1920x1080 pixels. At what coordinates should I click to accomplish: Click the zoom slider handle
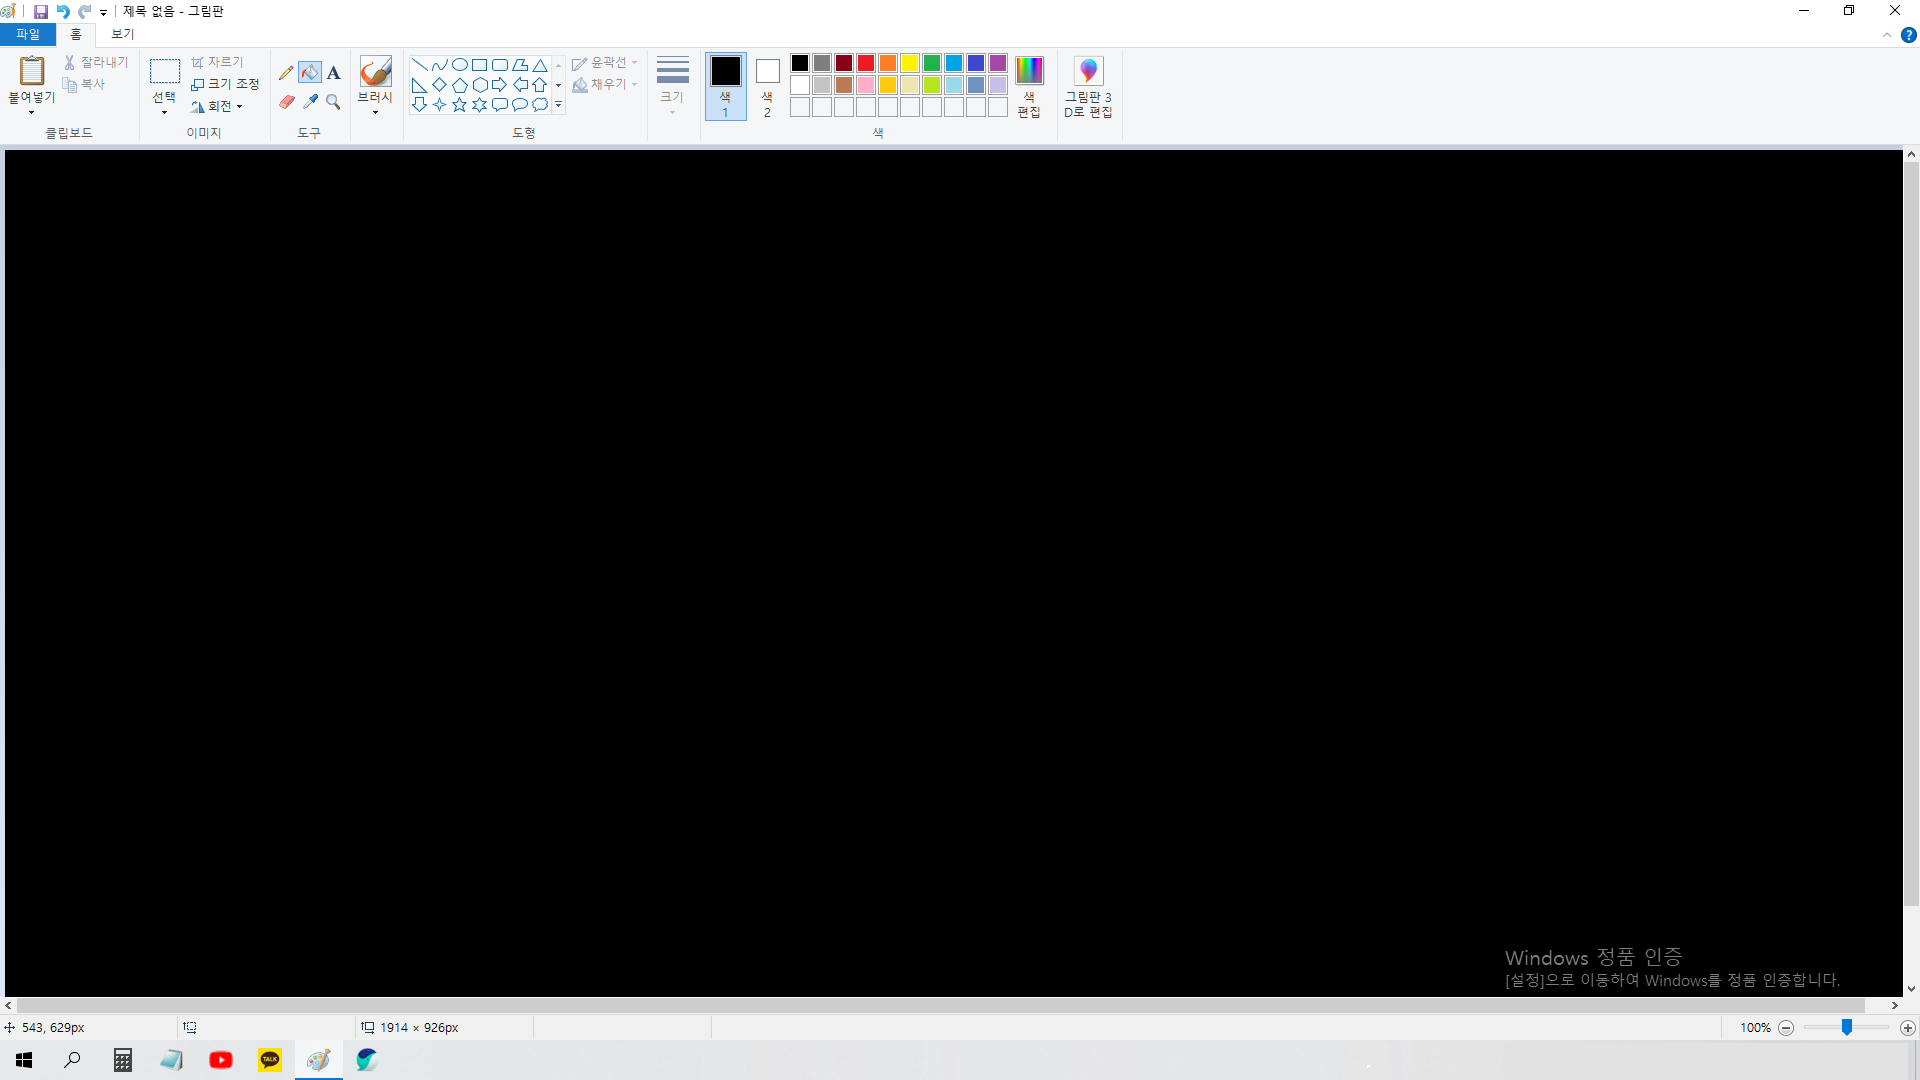point(1847,1027)
